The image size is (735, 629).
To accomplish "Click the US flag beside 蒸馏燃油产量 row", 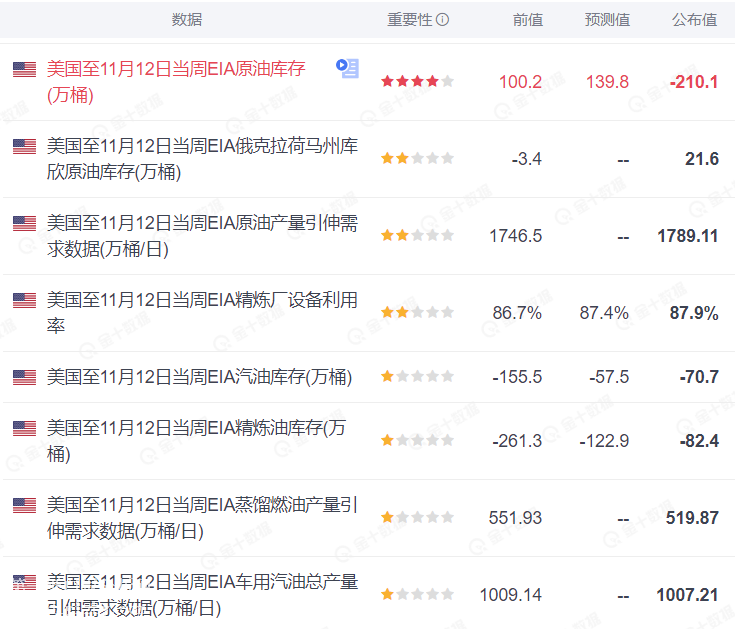I will tap(24, 506).
